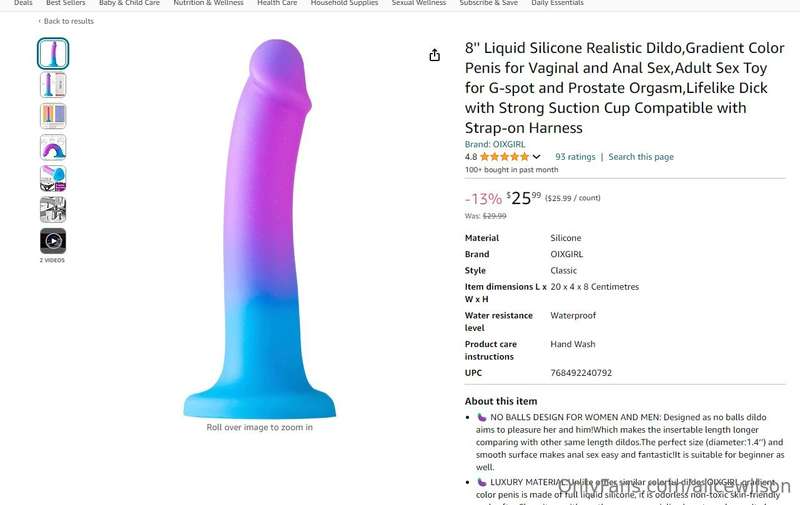Select the first product thumbnail
800x505 pixels.
53,54
